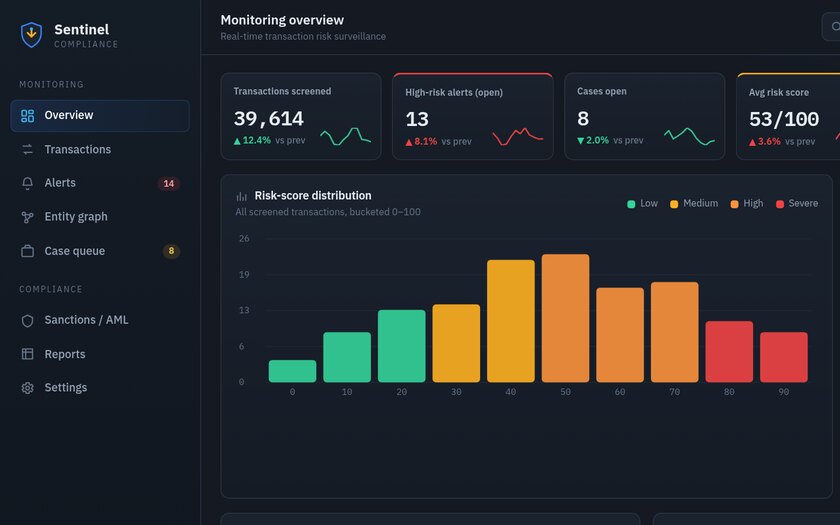Click the 2.0% vs prev text
The image size is (840, 525).
tap(610, 141)
